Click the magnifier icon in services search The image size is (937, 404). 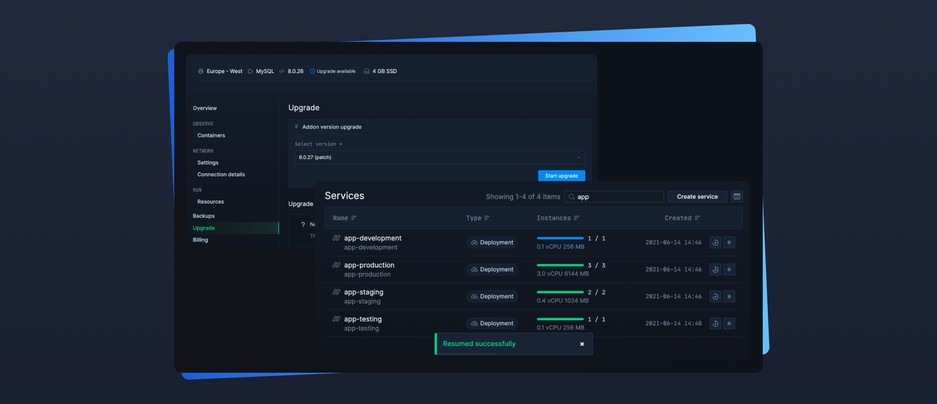point(572,197)
